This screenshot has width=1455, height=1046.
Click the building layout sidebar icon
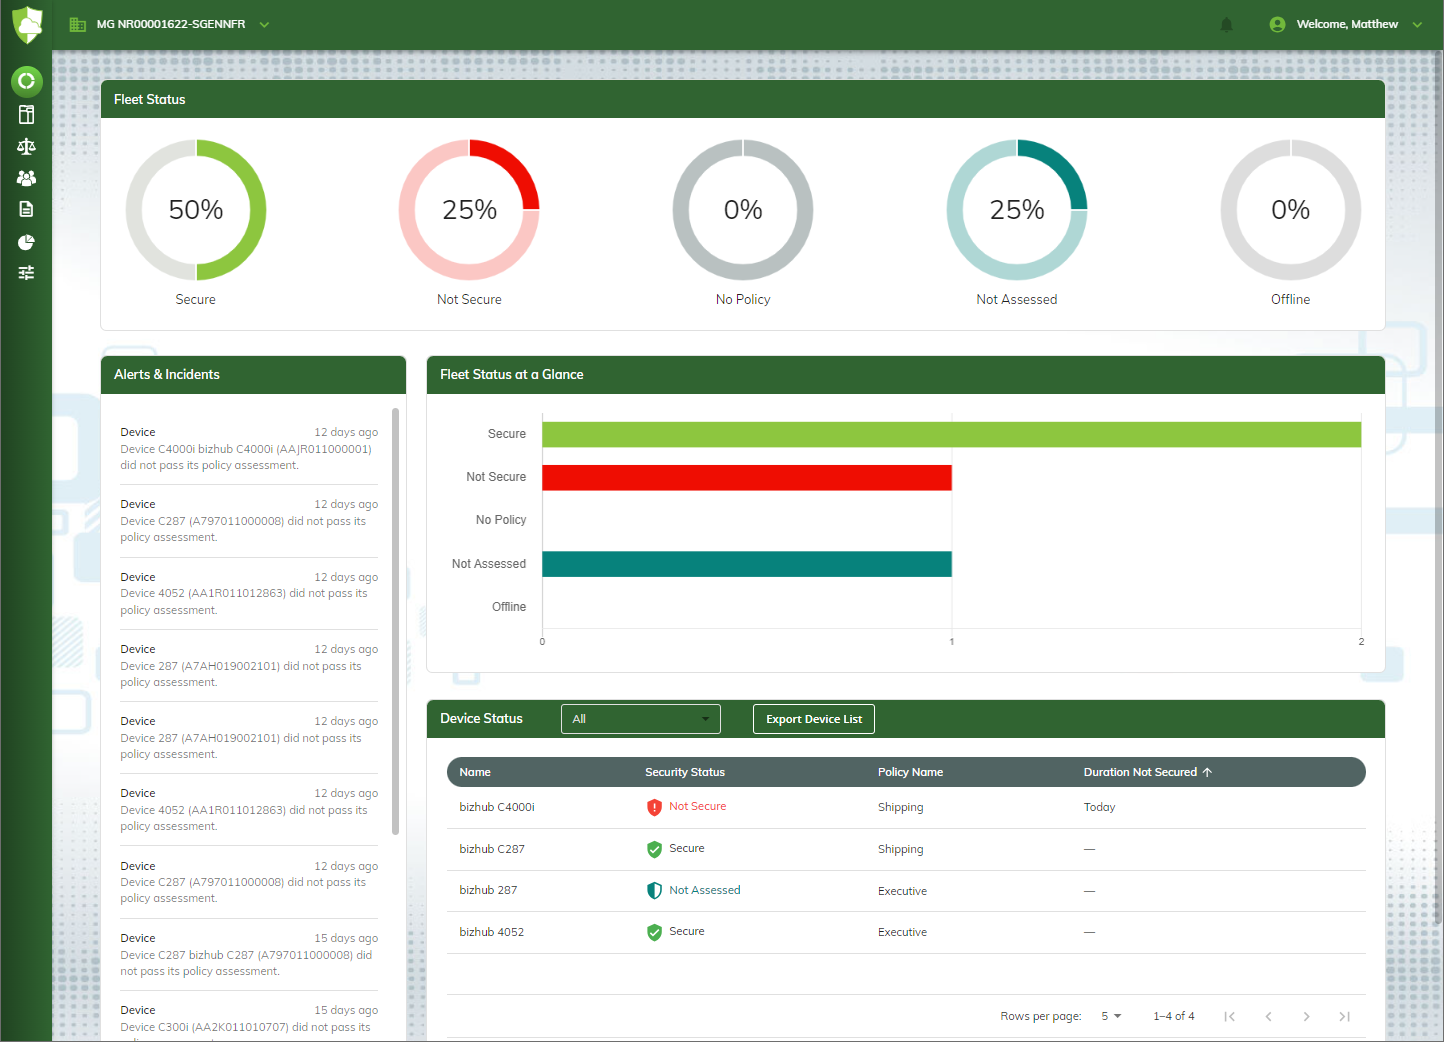[x=27, y=114]
